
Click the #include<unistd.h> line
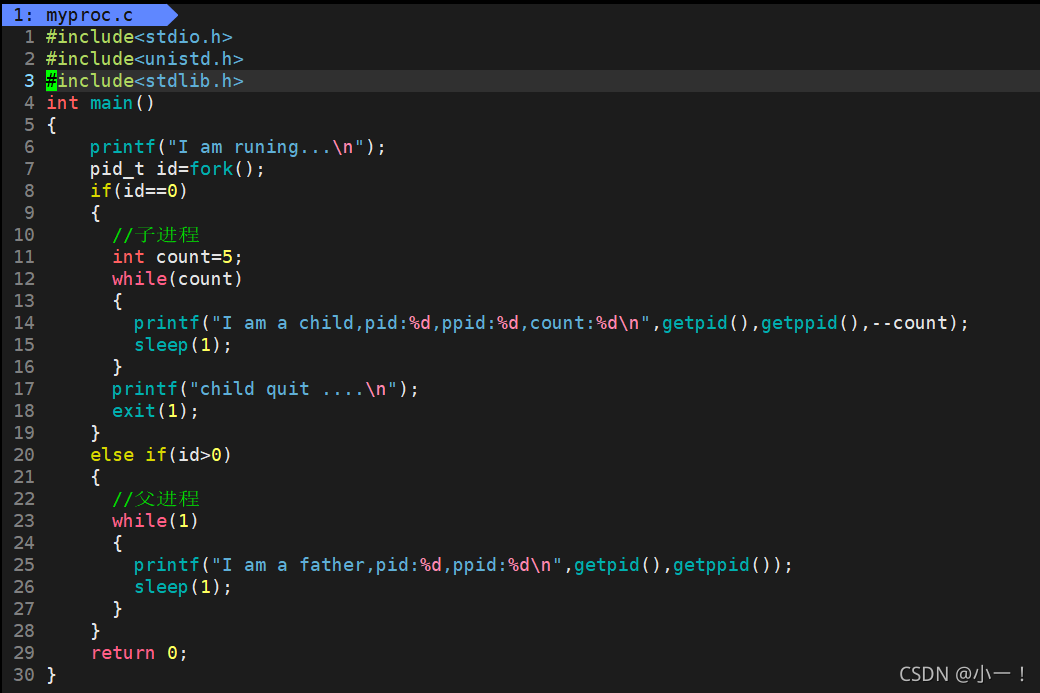(145, 59)
